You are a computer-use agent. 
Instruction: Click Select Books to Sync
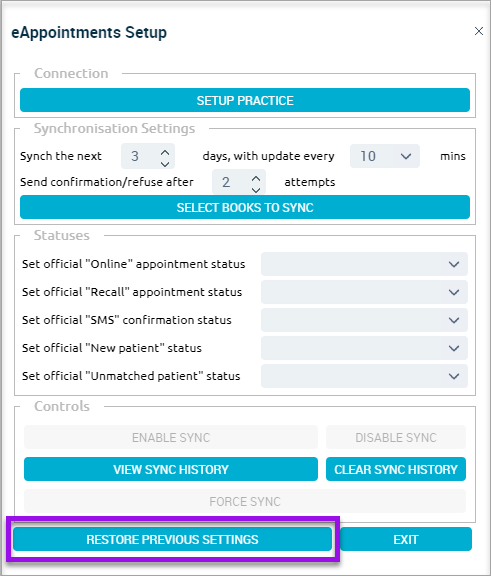pos(245,207)
